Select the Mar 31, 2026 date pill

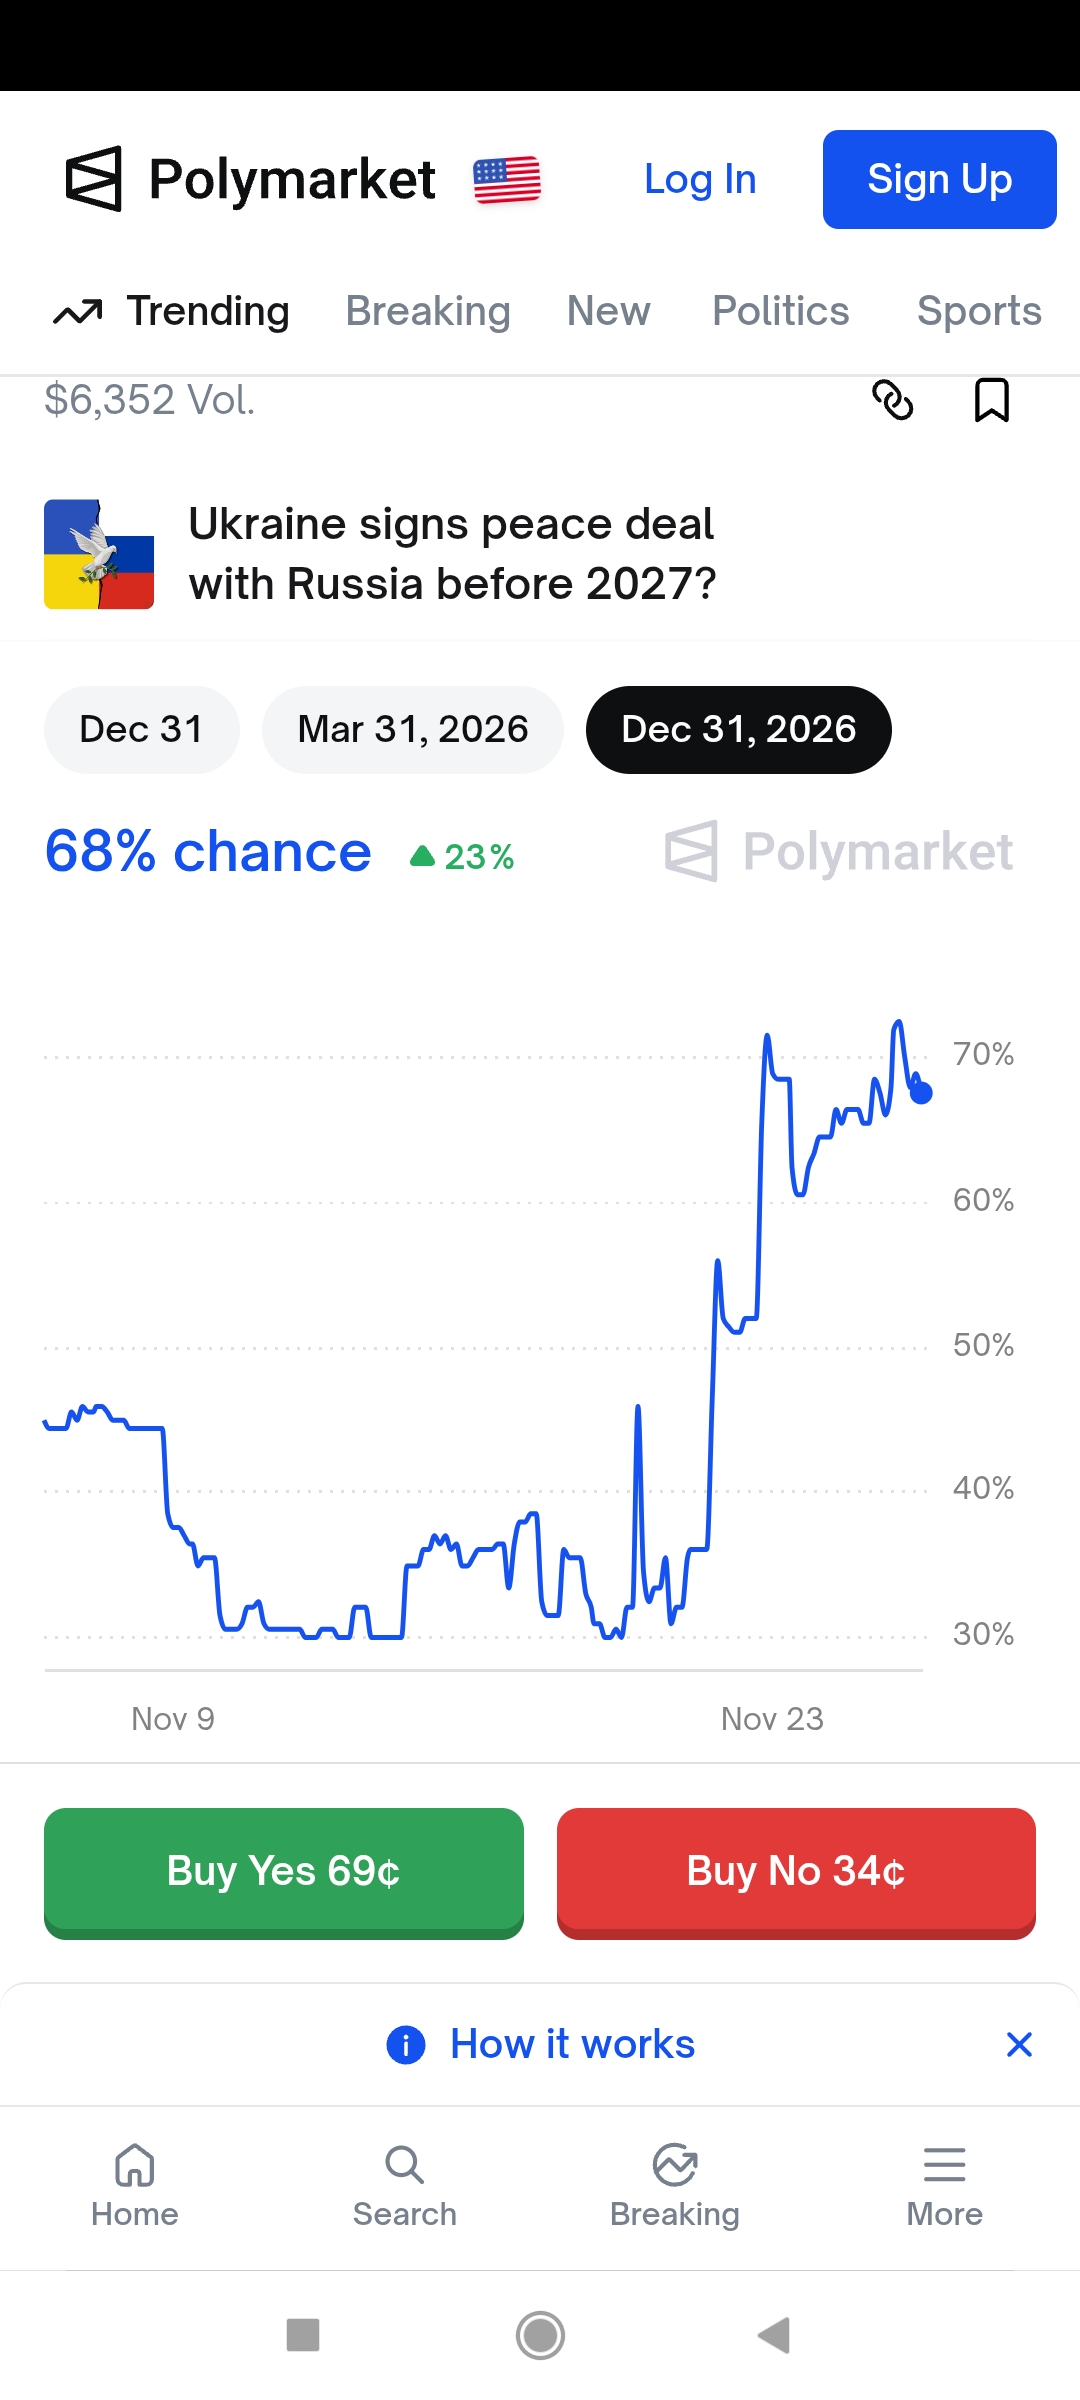413,730
